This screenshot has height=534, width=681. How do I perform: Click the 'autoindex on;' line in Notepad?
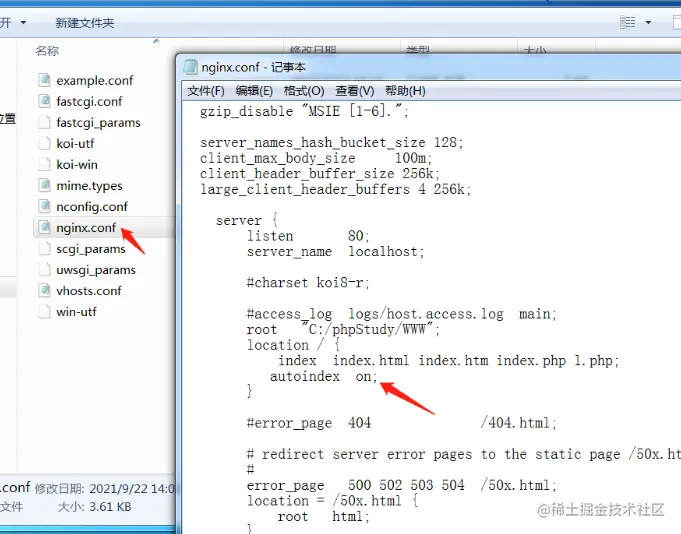[x=324, y=376]
